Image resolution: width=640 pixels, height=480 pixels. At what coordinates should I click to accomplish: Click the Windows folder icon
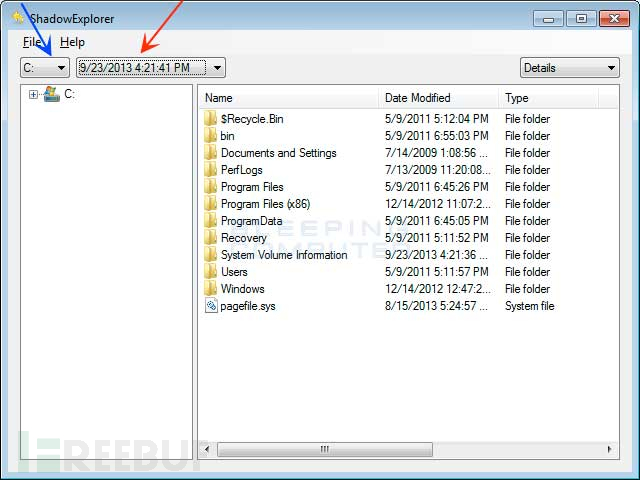point(211,289)
